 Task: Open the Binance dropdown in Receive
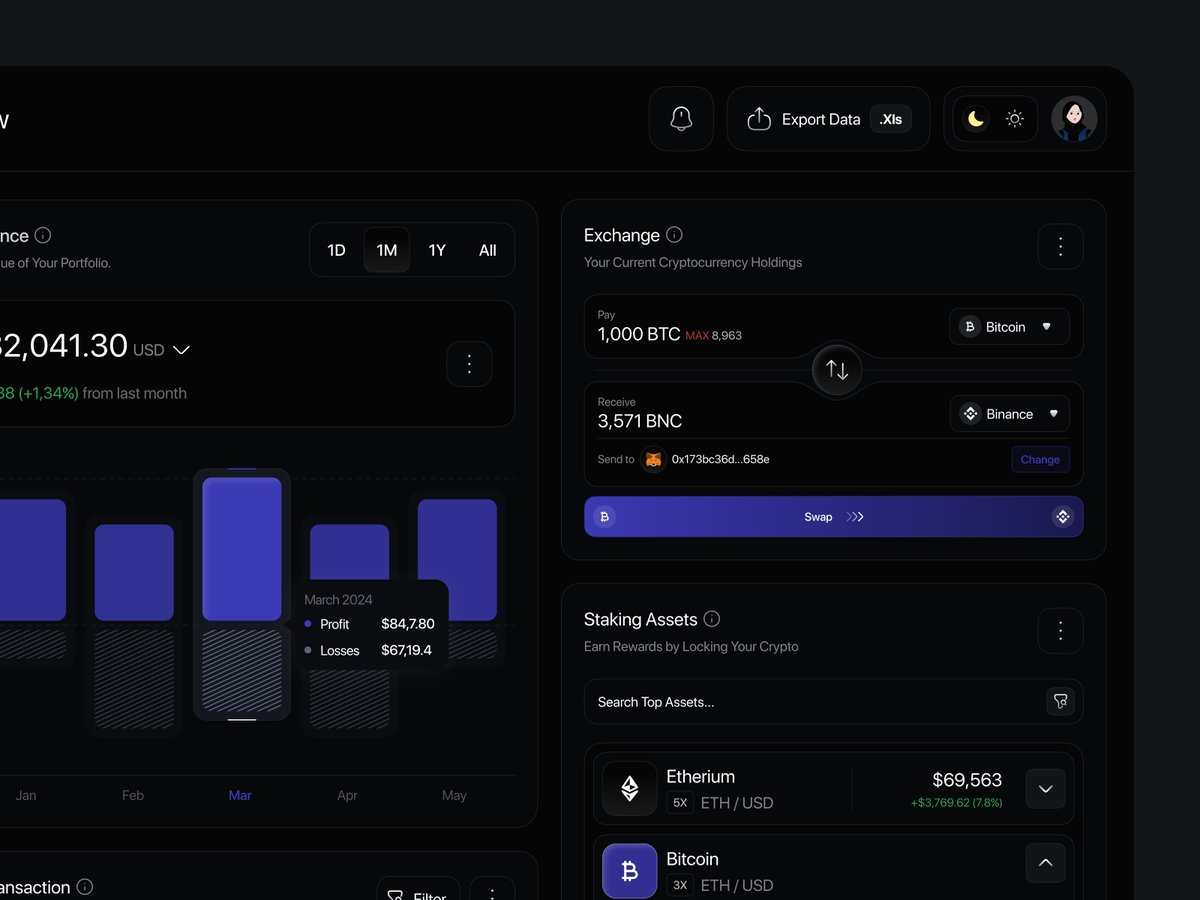[1009, 413]
